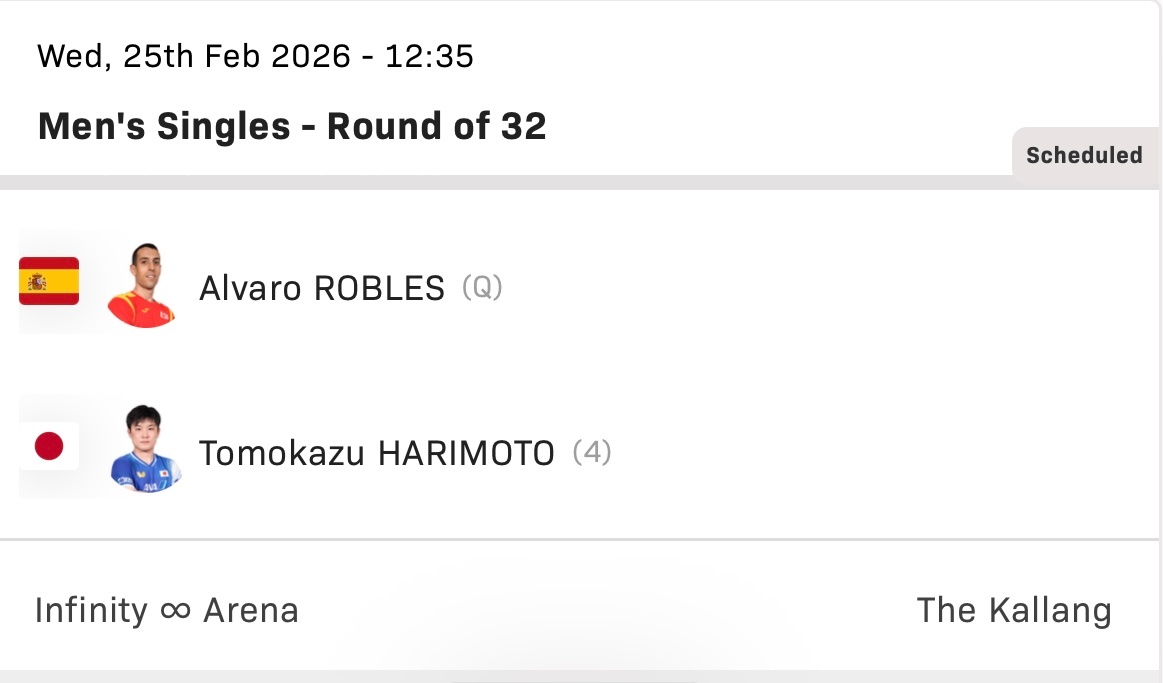Click the word Arena in the venue name
Viewport: 1163px width, 683px height.
[x=251, y=610]
